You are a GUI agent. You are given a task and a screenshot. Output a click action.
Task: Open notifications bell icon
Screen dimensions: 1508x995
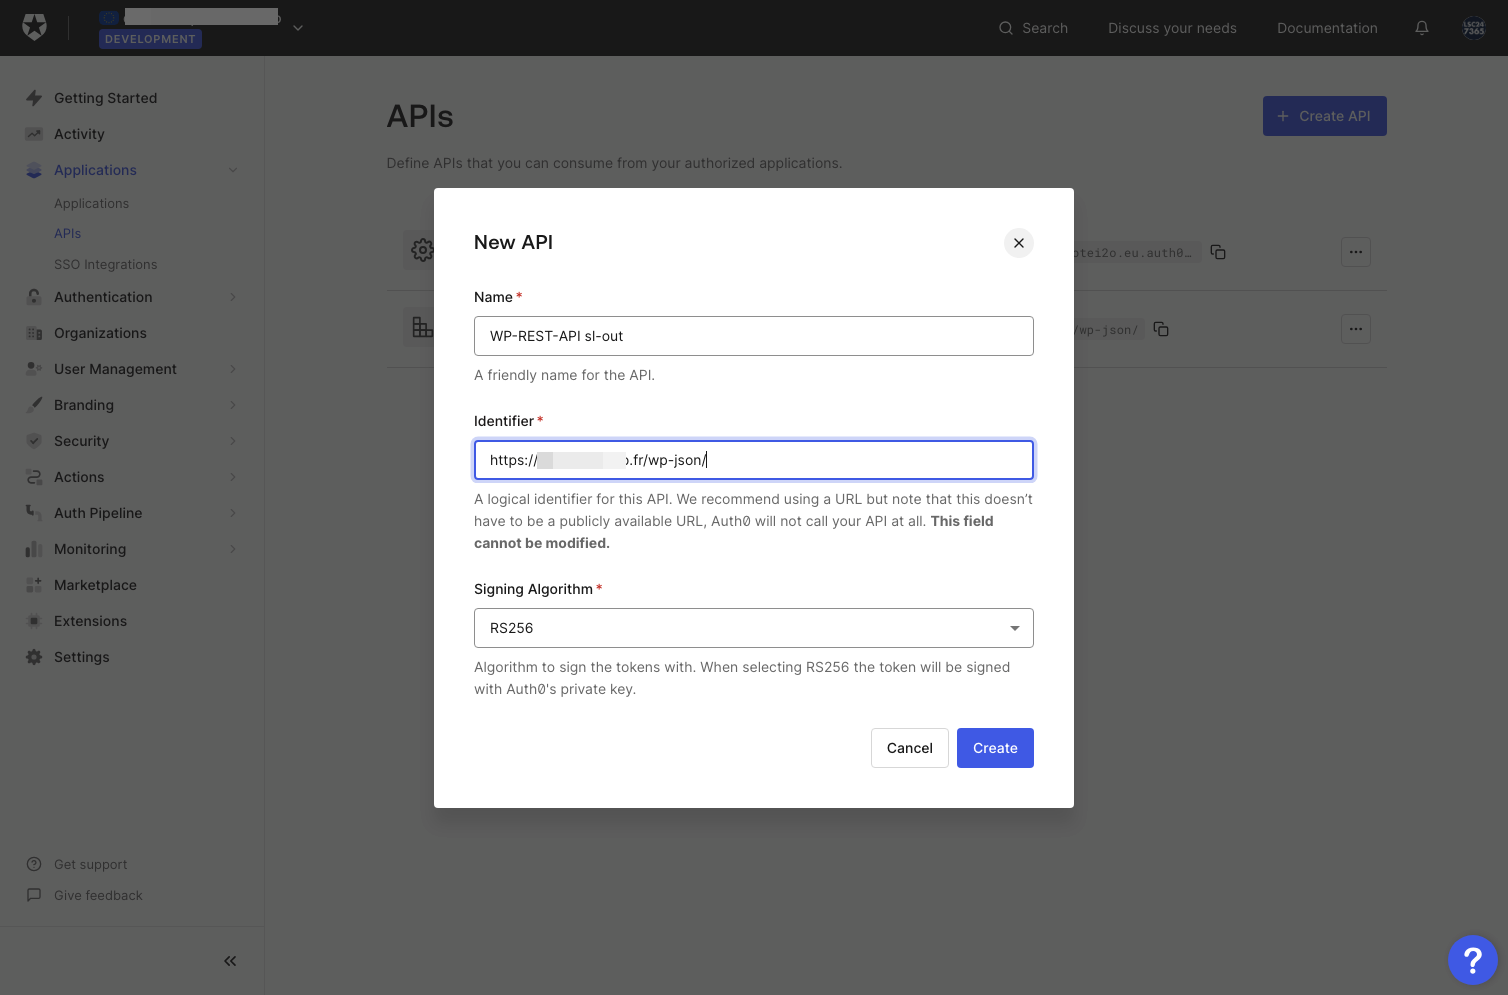1422,28
